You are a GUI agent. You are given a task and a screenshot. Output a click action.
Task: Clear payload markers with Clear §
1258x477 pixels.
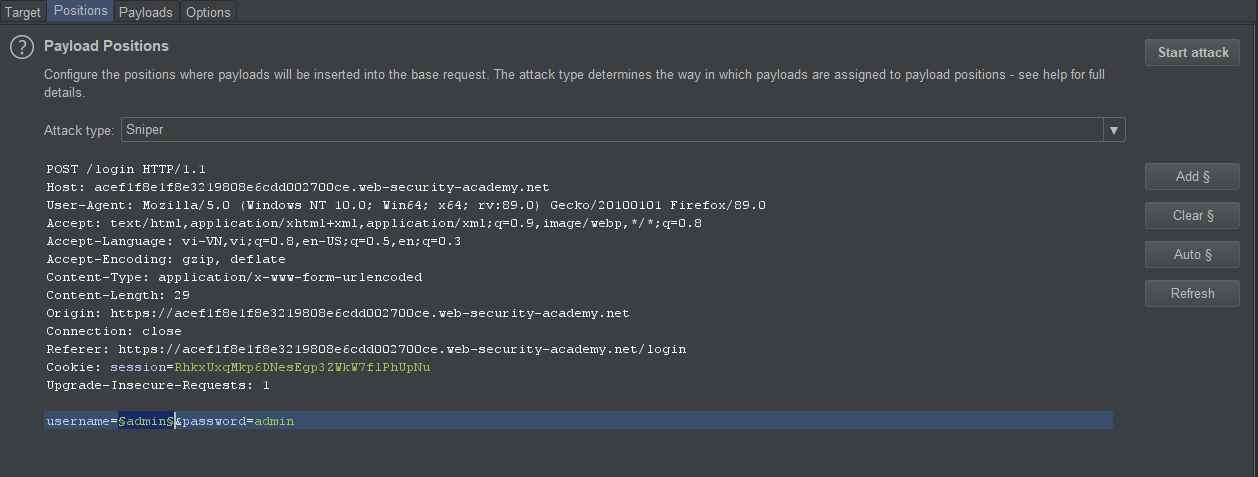[x=1192, y=216]
